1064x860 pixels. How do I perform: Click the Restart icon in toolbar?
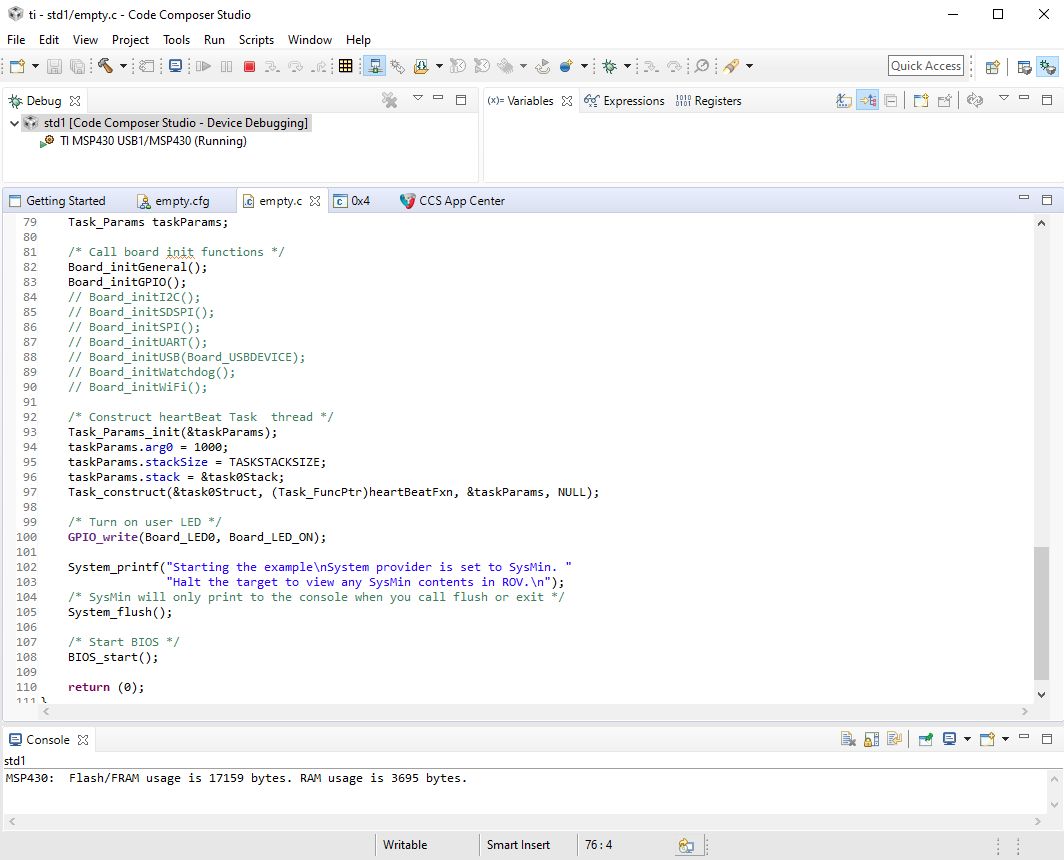(542, 66)
